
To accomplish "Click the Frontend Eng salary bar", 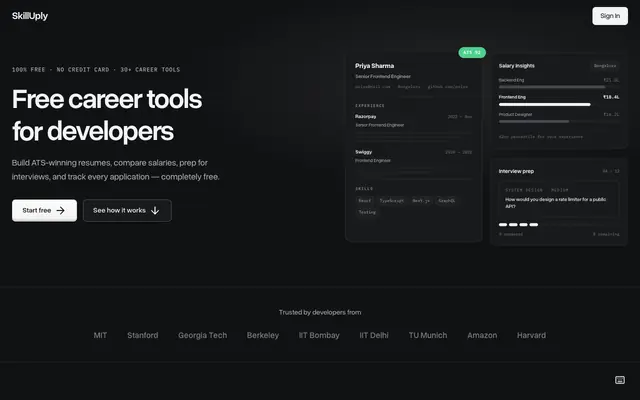I will coord(544,104).
